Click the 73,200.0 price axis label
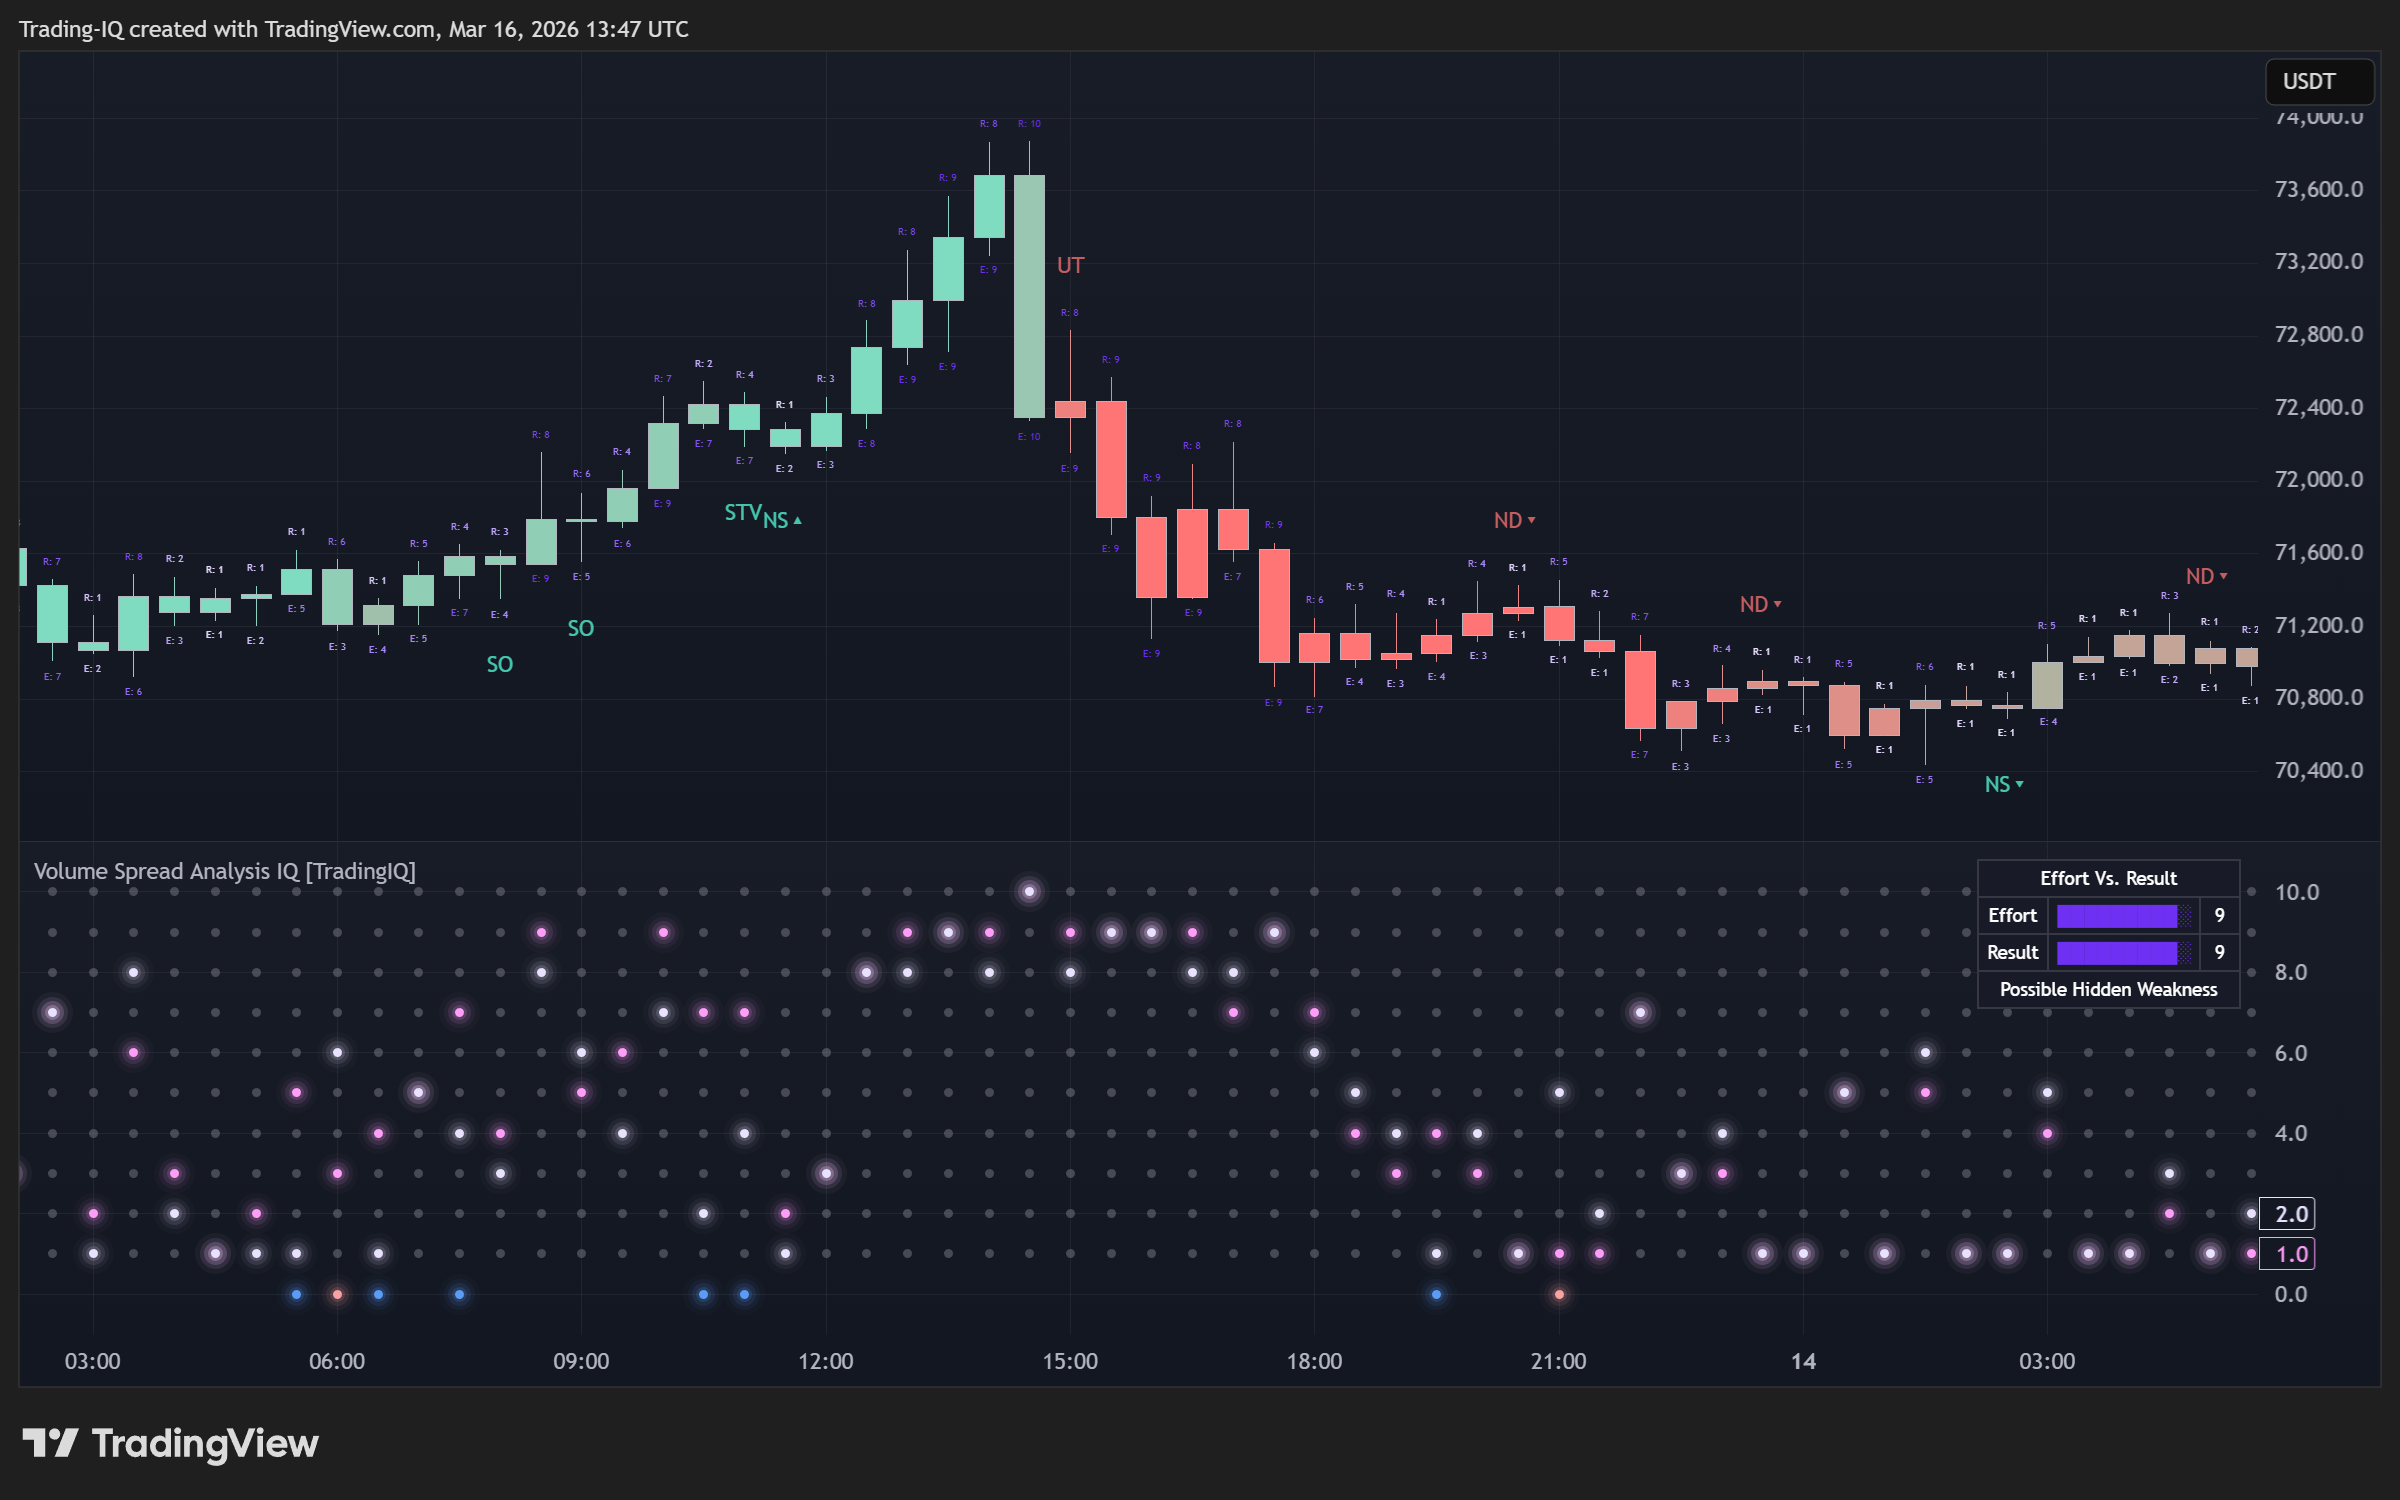 tap(2318, 261)
